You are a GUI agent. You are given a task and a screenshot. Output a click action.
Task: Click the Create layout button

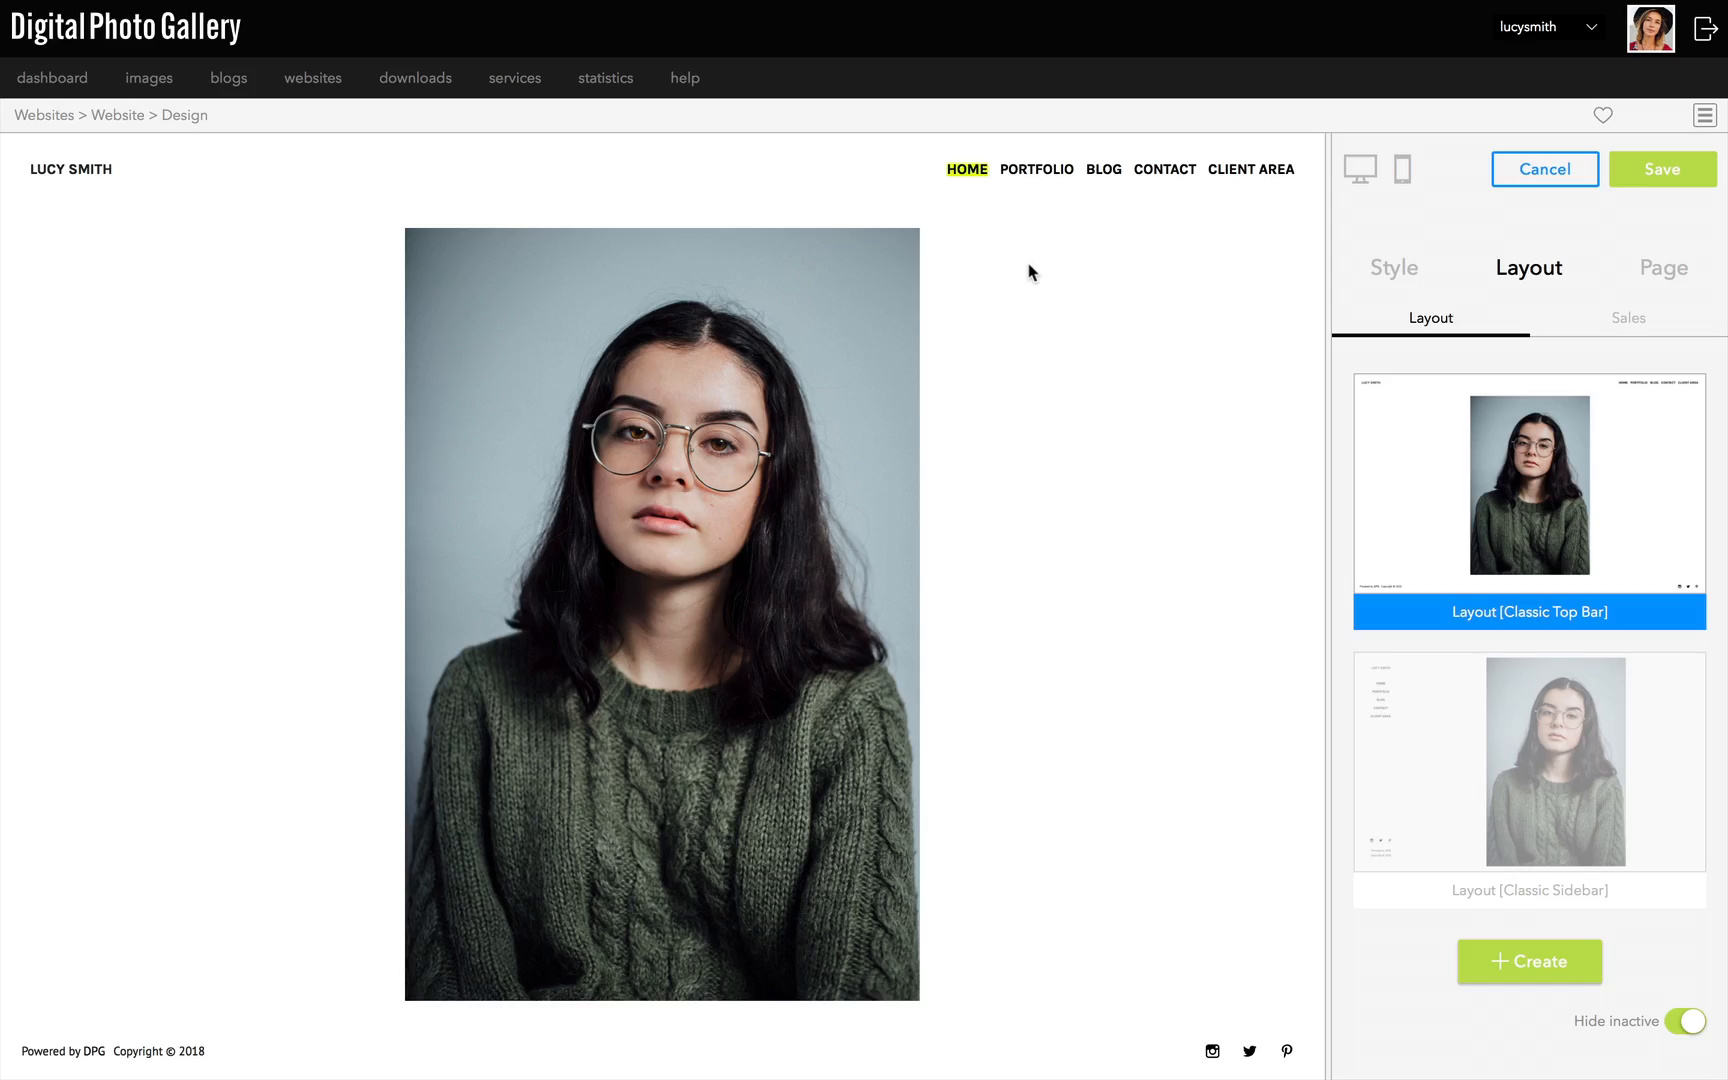(1529, 961)
